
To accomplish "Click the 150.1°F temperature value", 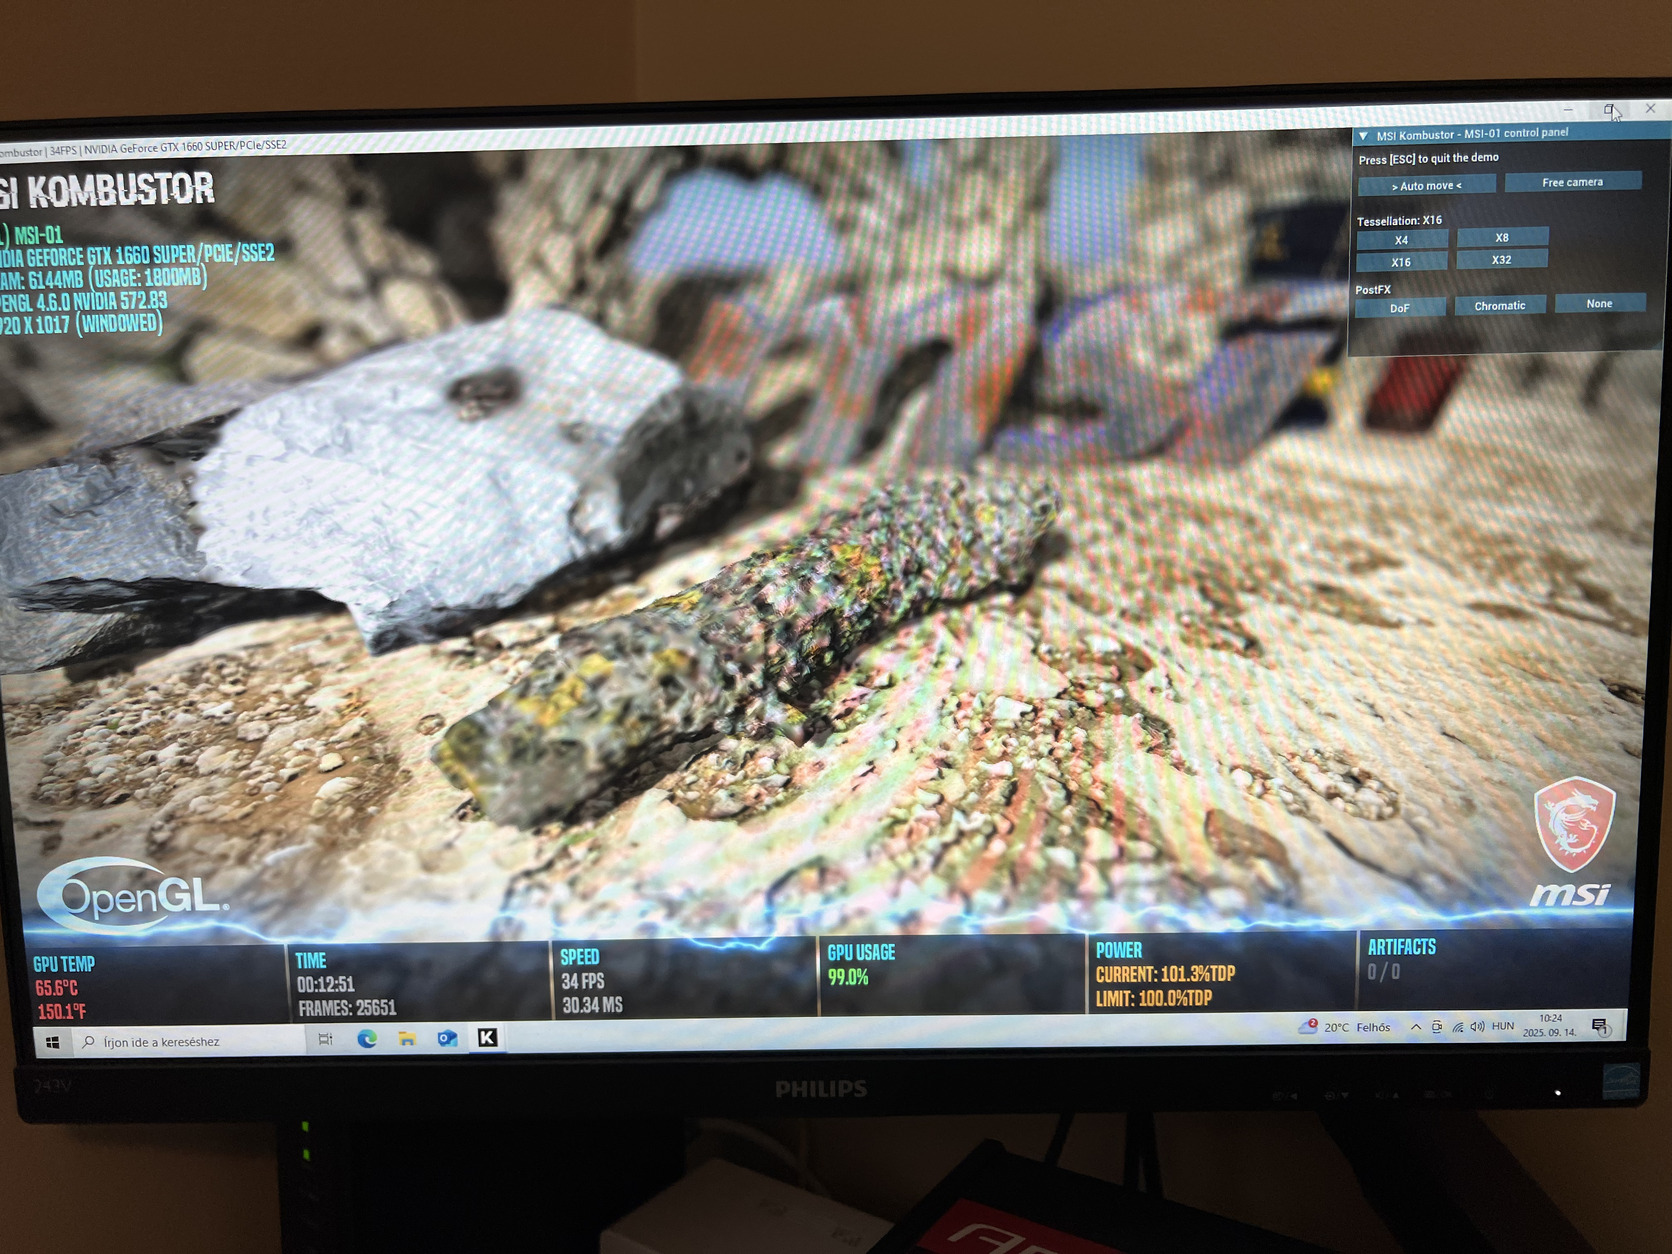I will click(x=62, y=1012).
